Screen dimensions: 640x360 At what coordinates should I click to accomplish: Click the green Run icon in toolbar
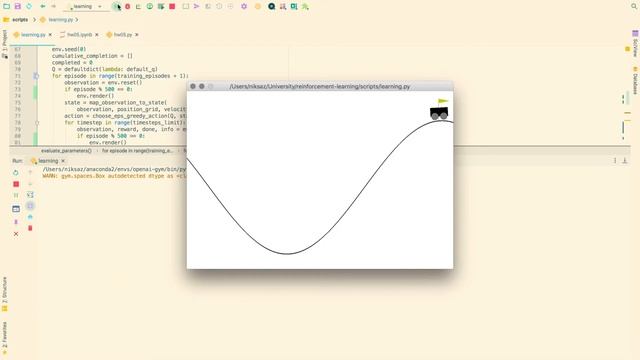tap(116, 7)
